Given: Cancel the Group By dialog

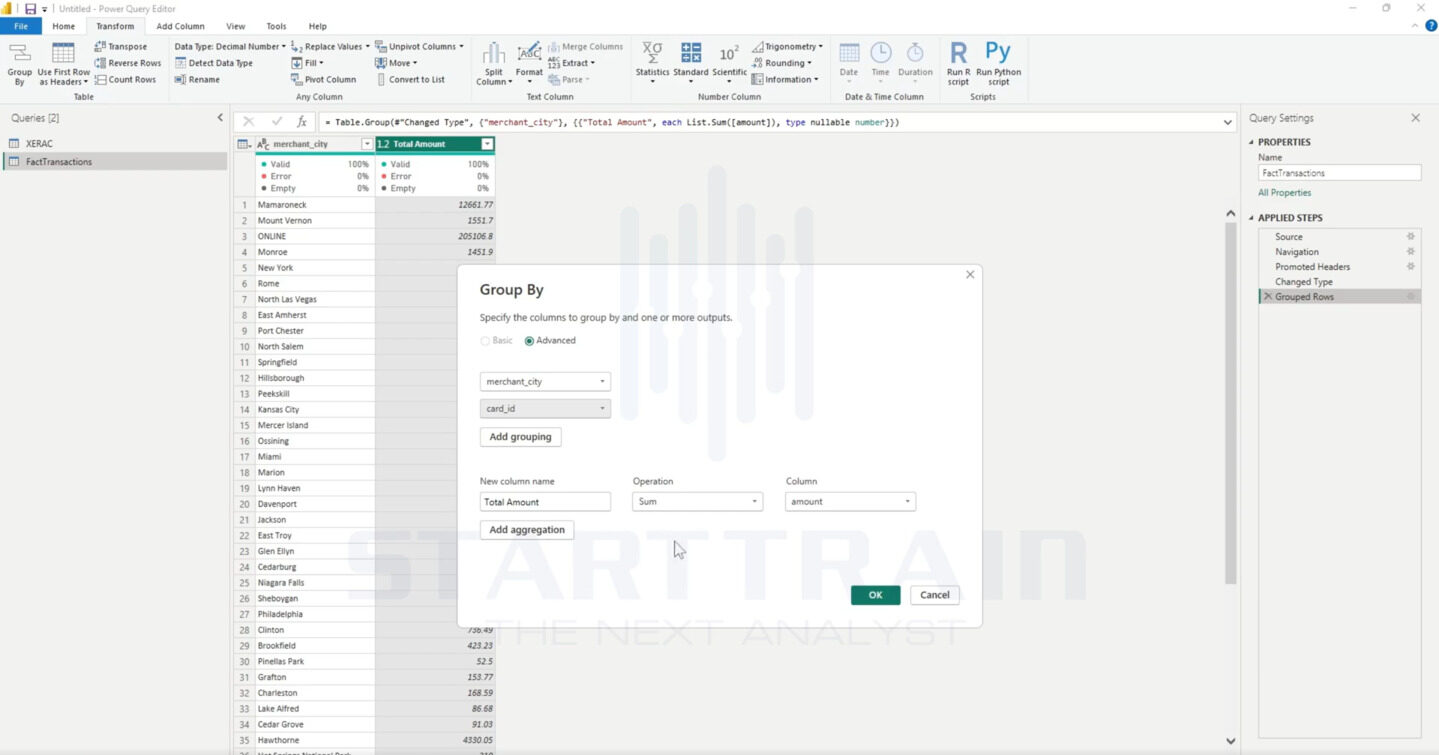Looking at the screenshot, I should coord(935,595).
